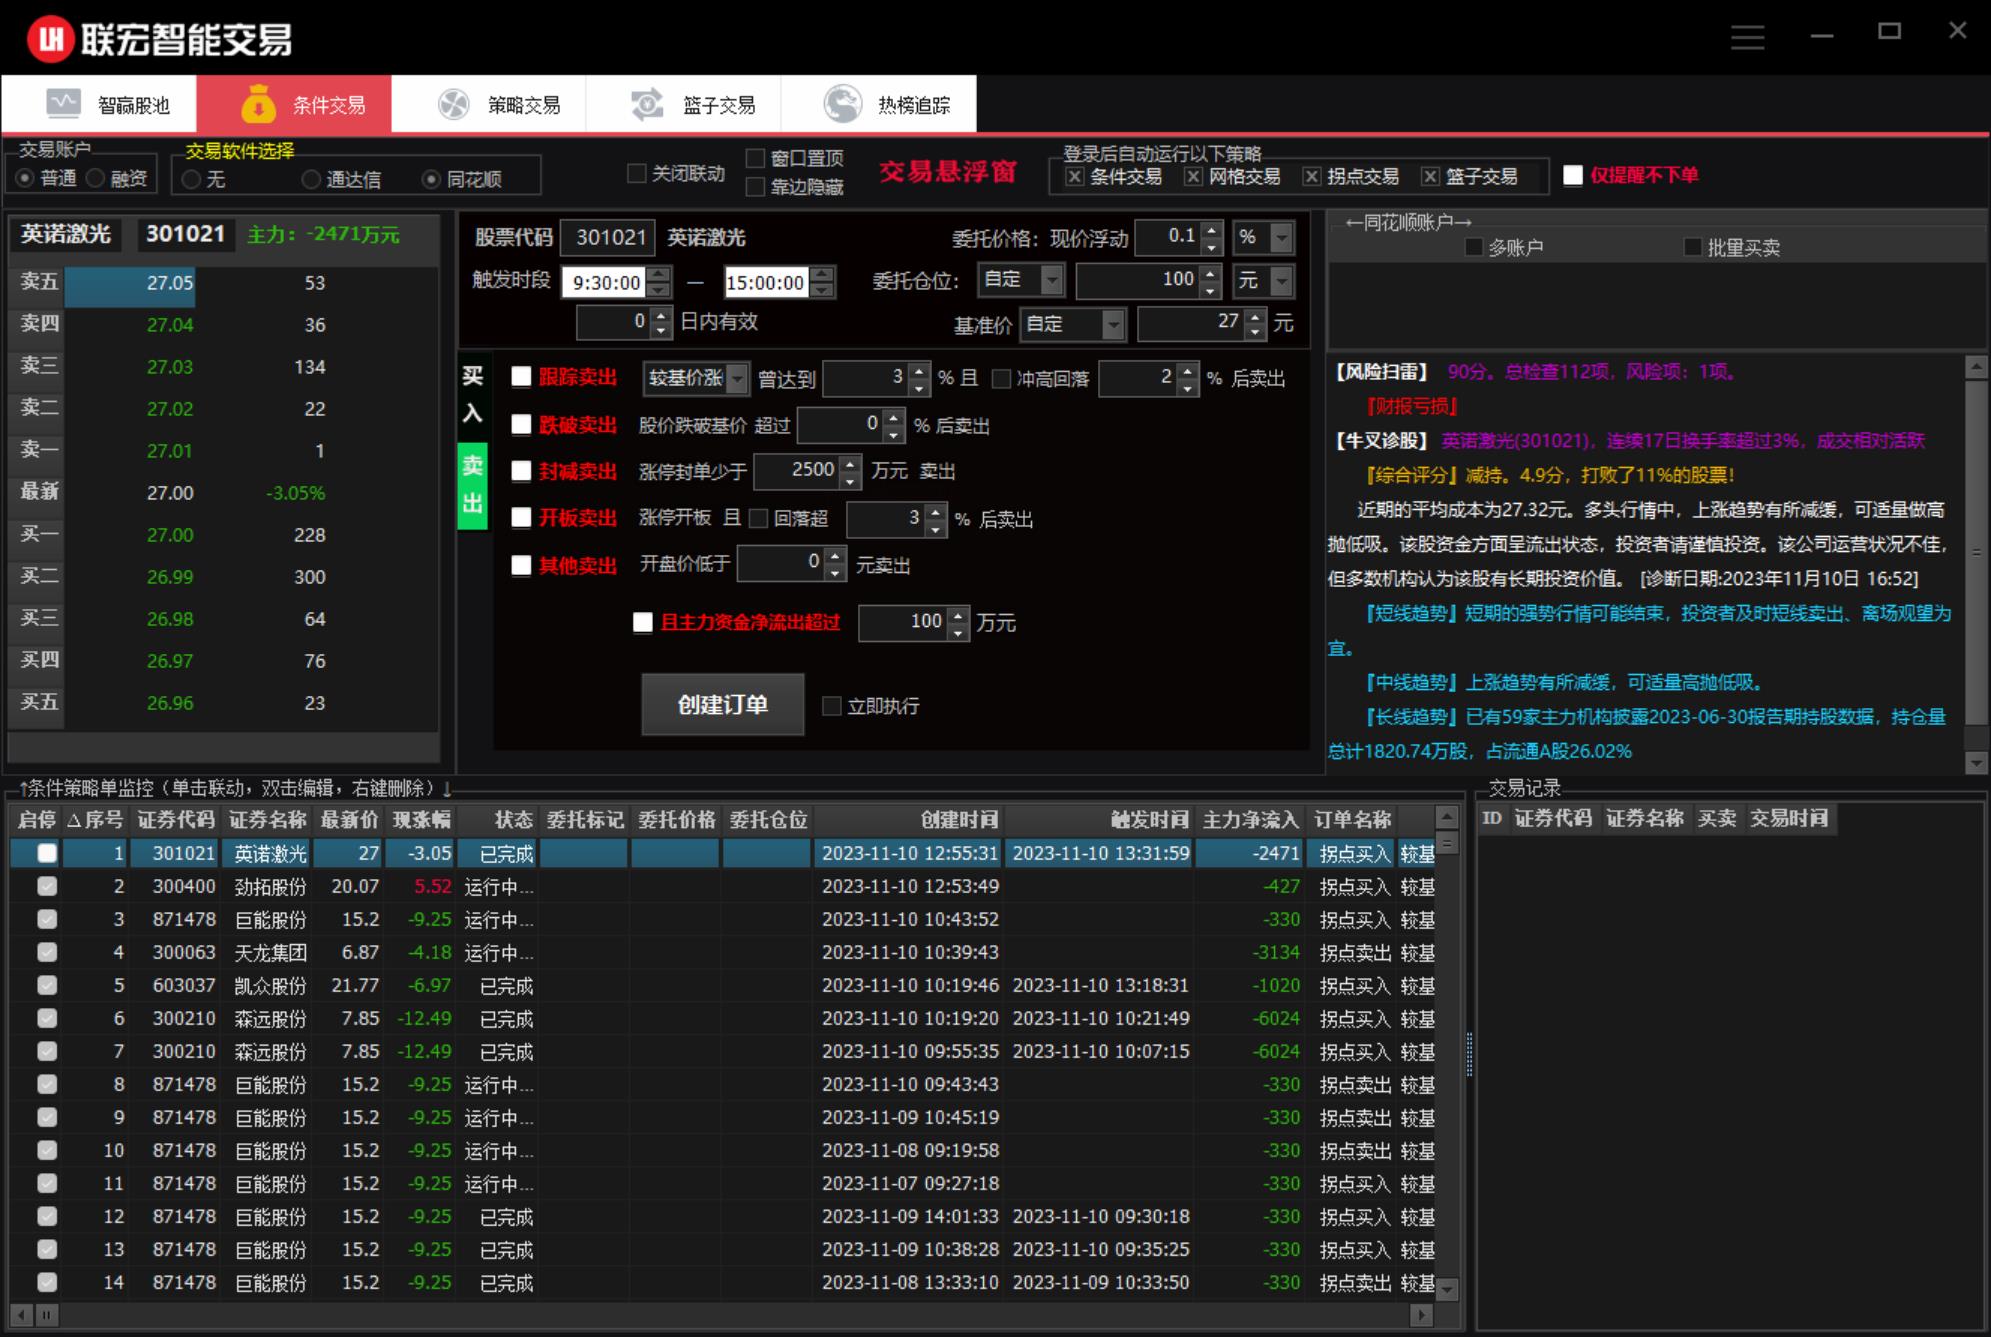Screen dimensions: 1991x1337
Task: Click the 卖一 price 27.01
Action: point(170,451)
